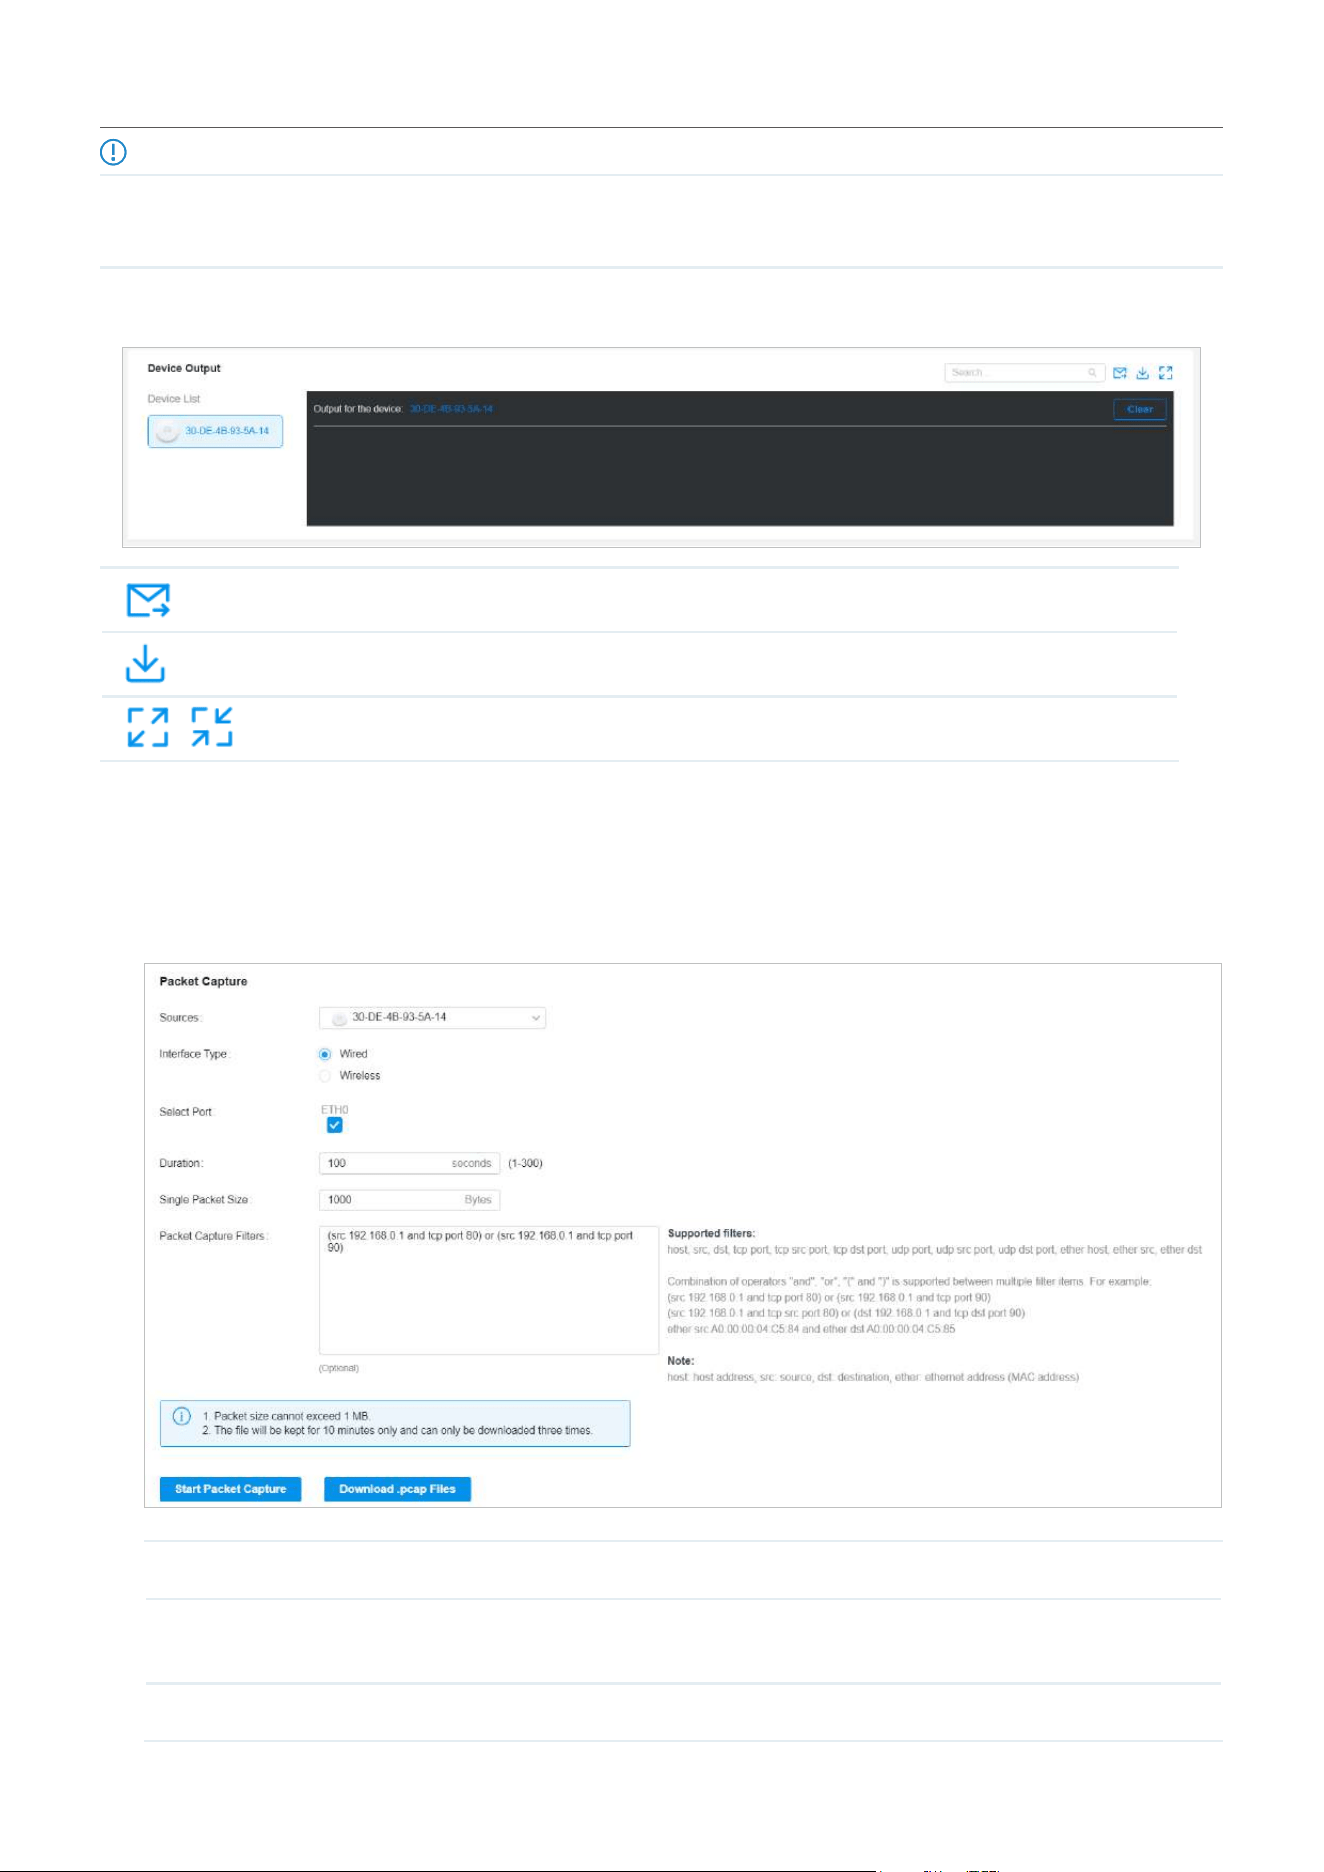Image resolution: width=1324 pixels, height=1872 pixels.
Task: Select device 30-DE-4B-93-5A-14 in Device List
Action: click(215, 431)
